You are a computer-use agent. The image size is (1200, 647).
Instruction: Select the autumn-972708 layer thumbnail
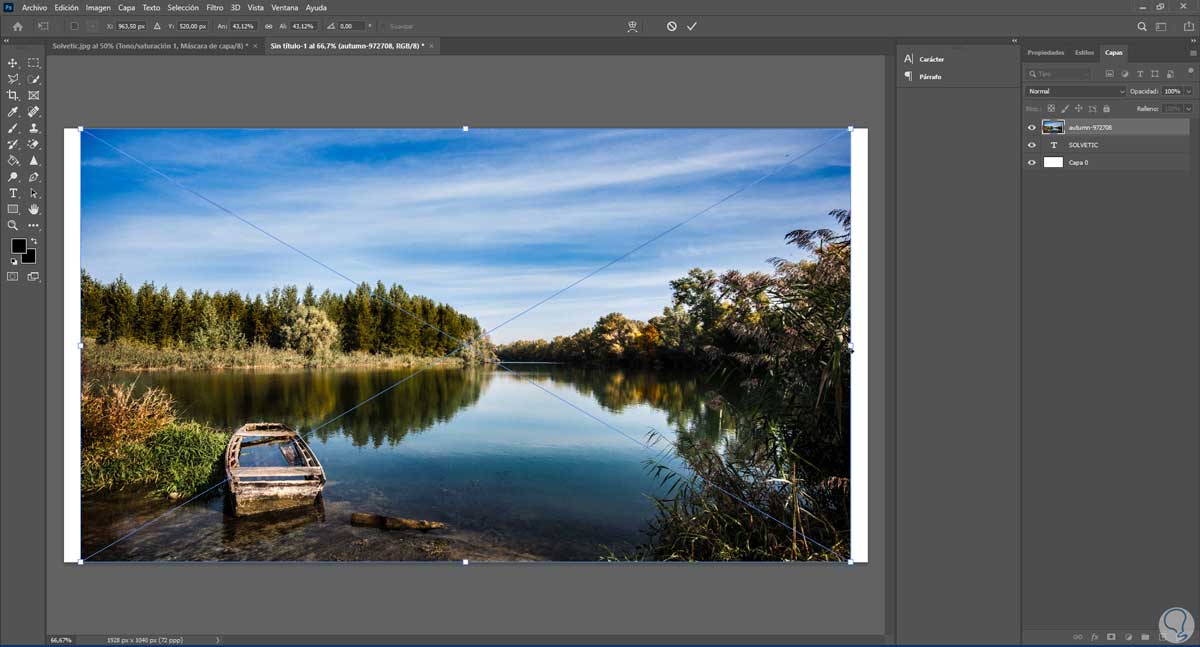(x=1053, y=127)
